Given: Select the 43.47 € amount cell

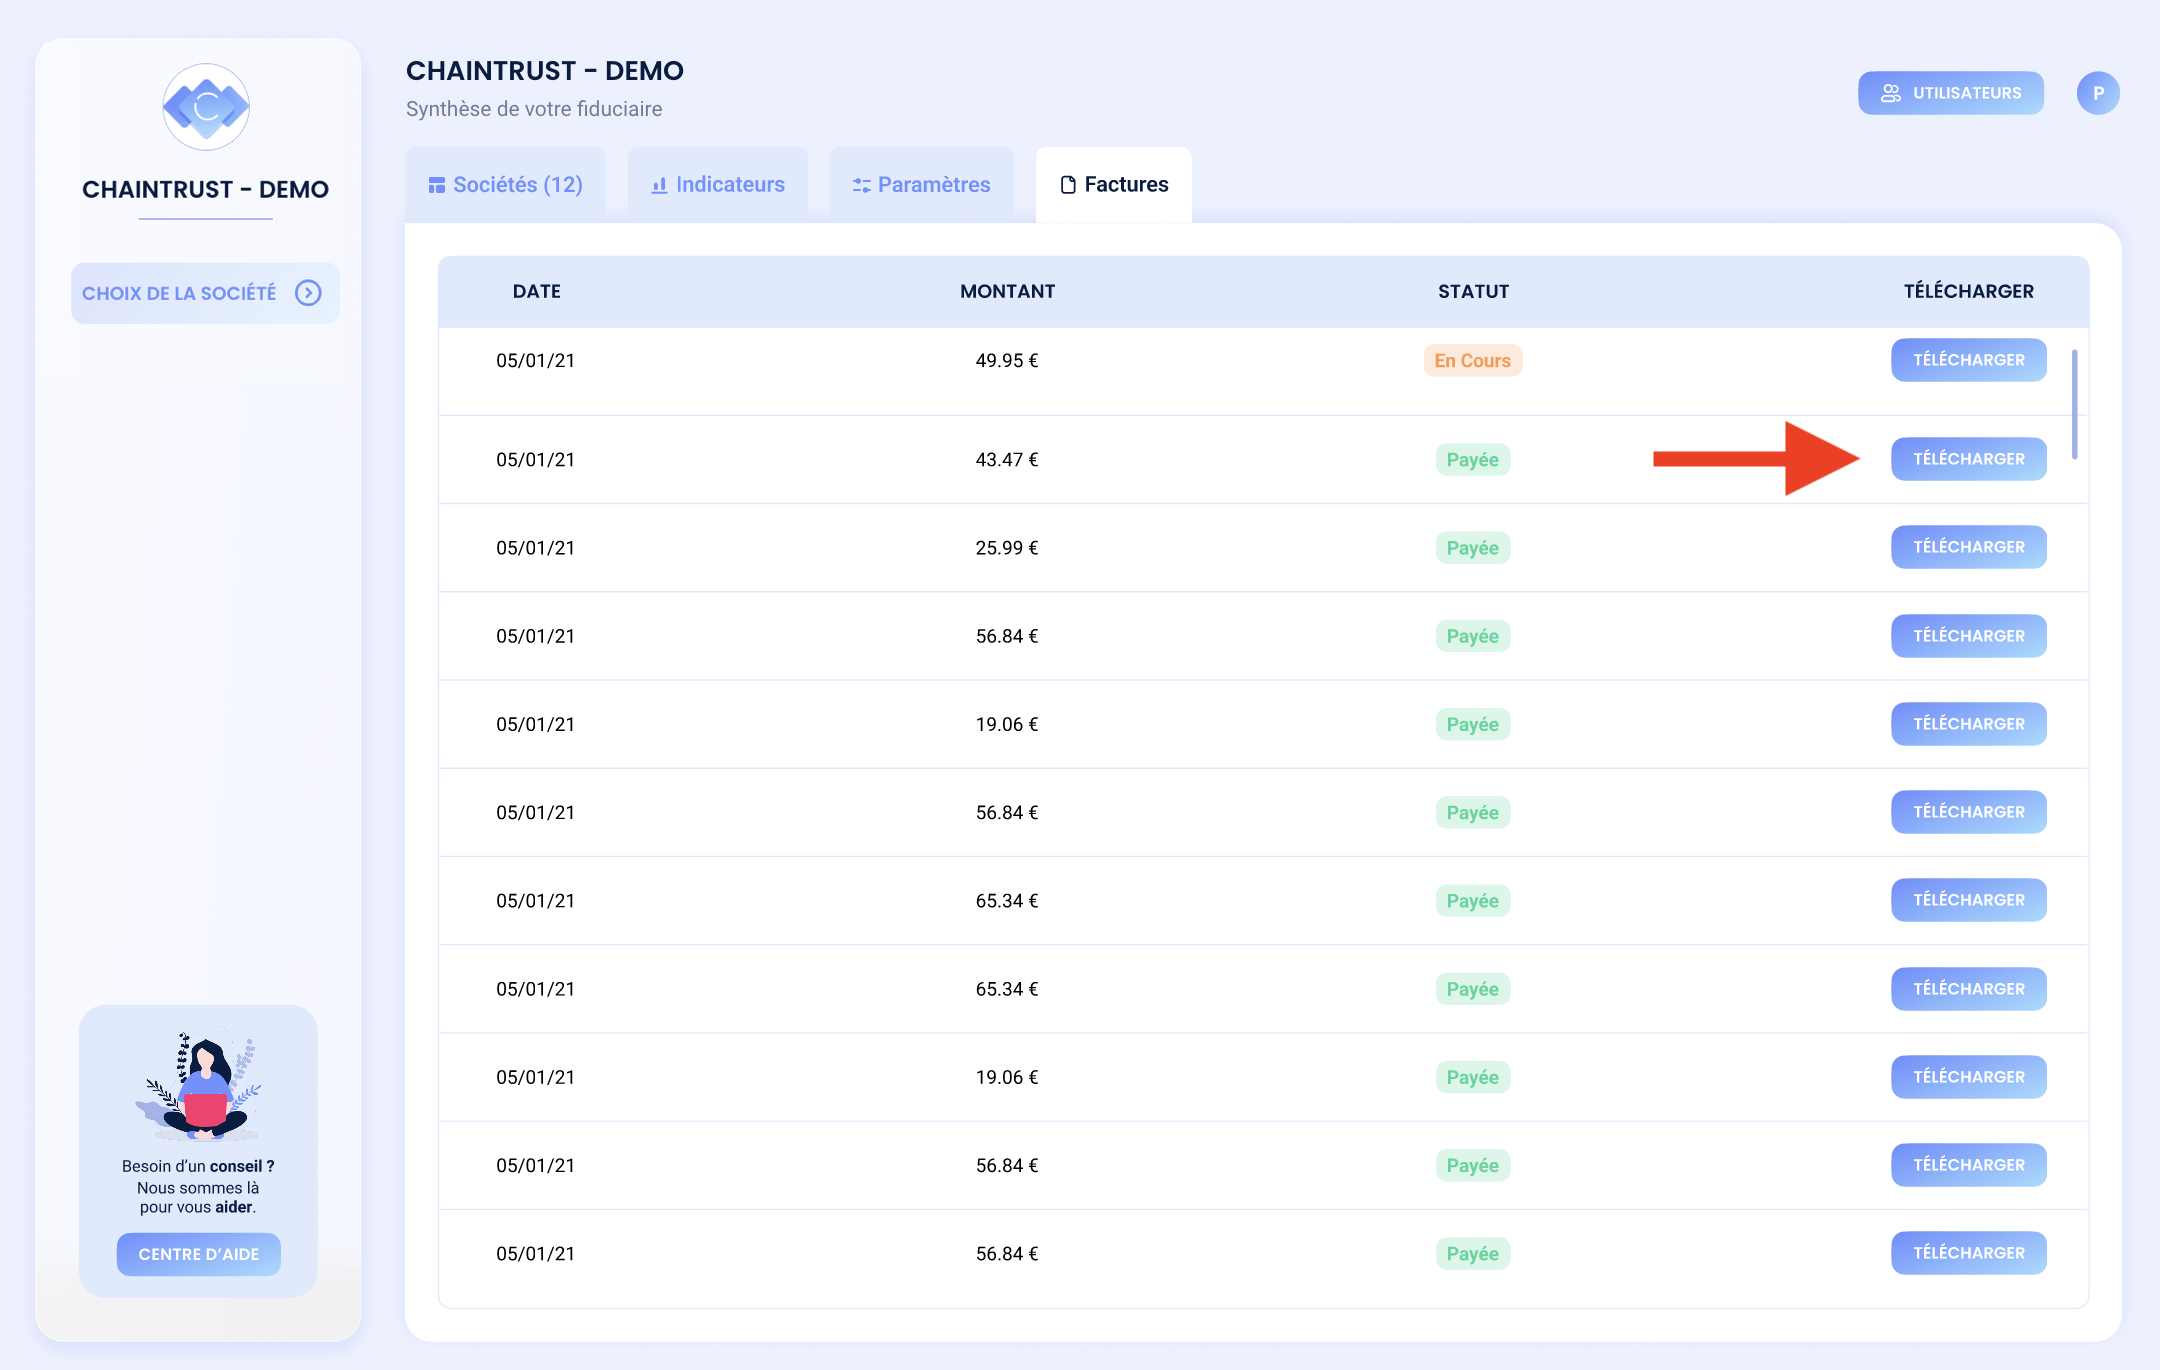Looking at the screenshot, I should tap(1007, 460).
